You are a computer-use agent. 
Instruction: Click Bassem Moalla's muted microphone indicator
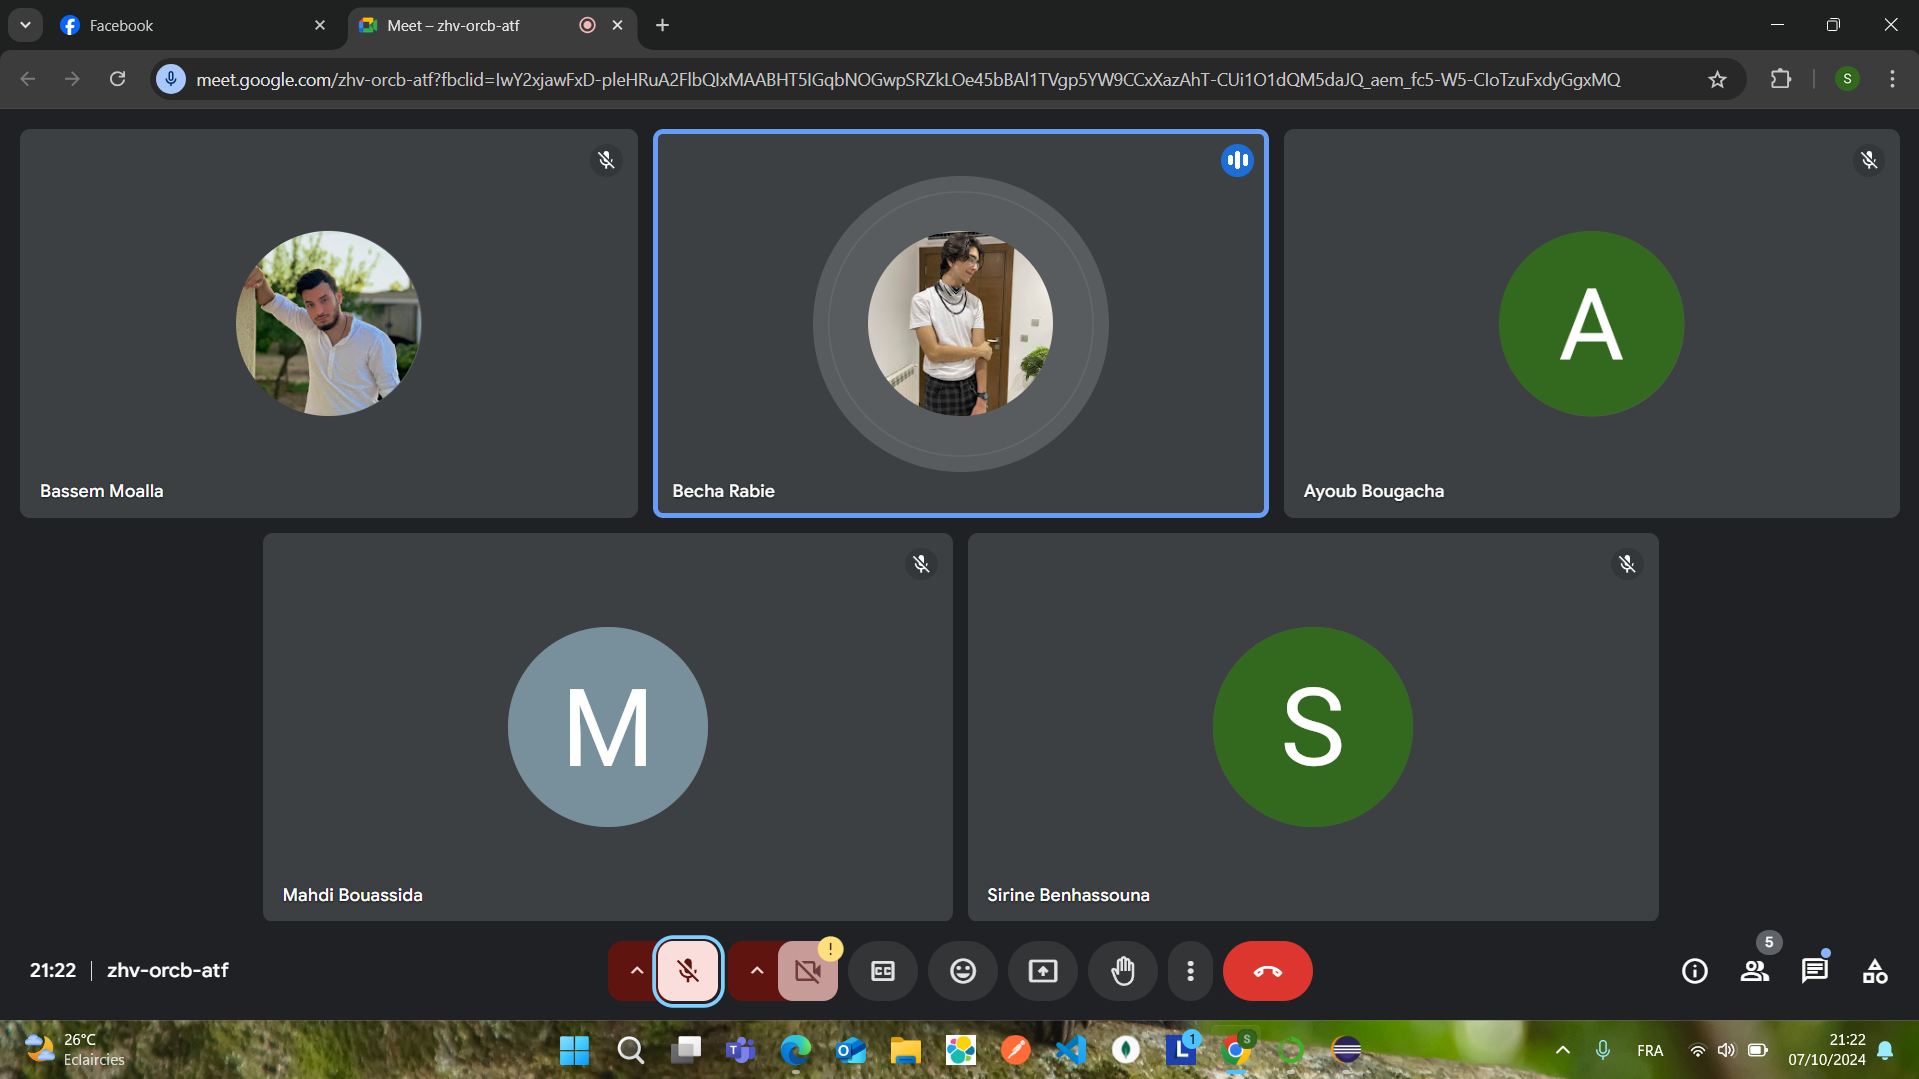pos(606,160)
